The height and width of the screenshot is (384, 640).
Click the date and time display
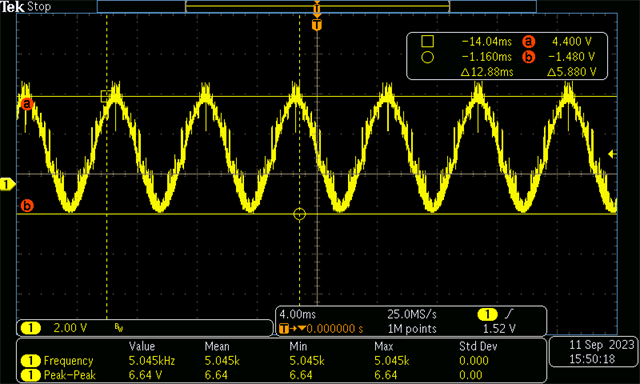pyautogui.click(x=602, y=352)
